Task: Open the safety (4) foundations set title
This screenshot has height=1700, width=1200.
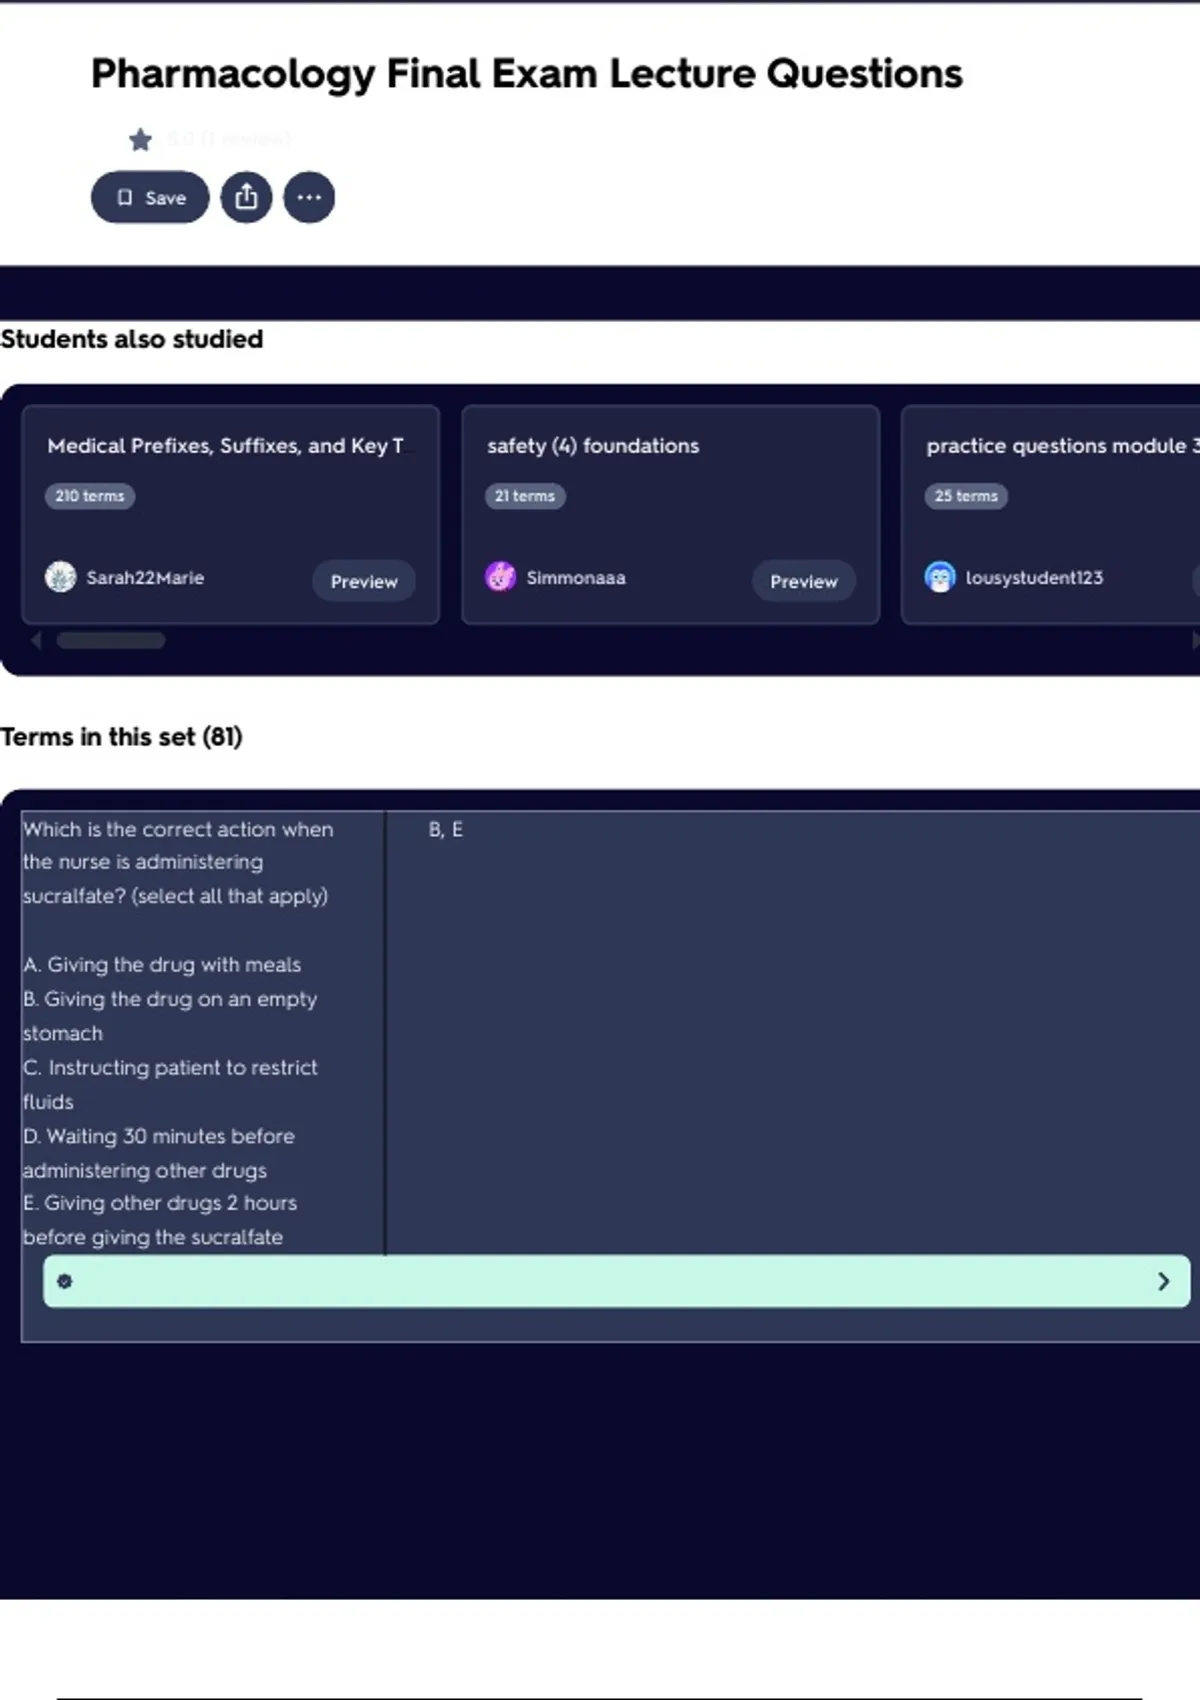Action: [x=593, y=446]
